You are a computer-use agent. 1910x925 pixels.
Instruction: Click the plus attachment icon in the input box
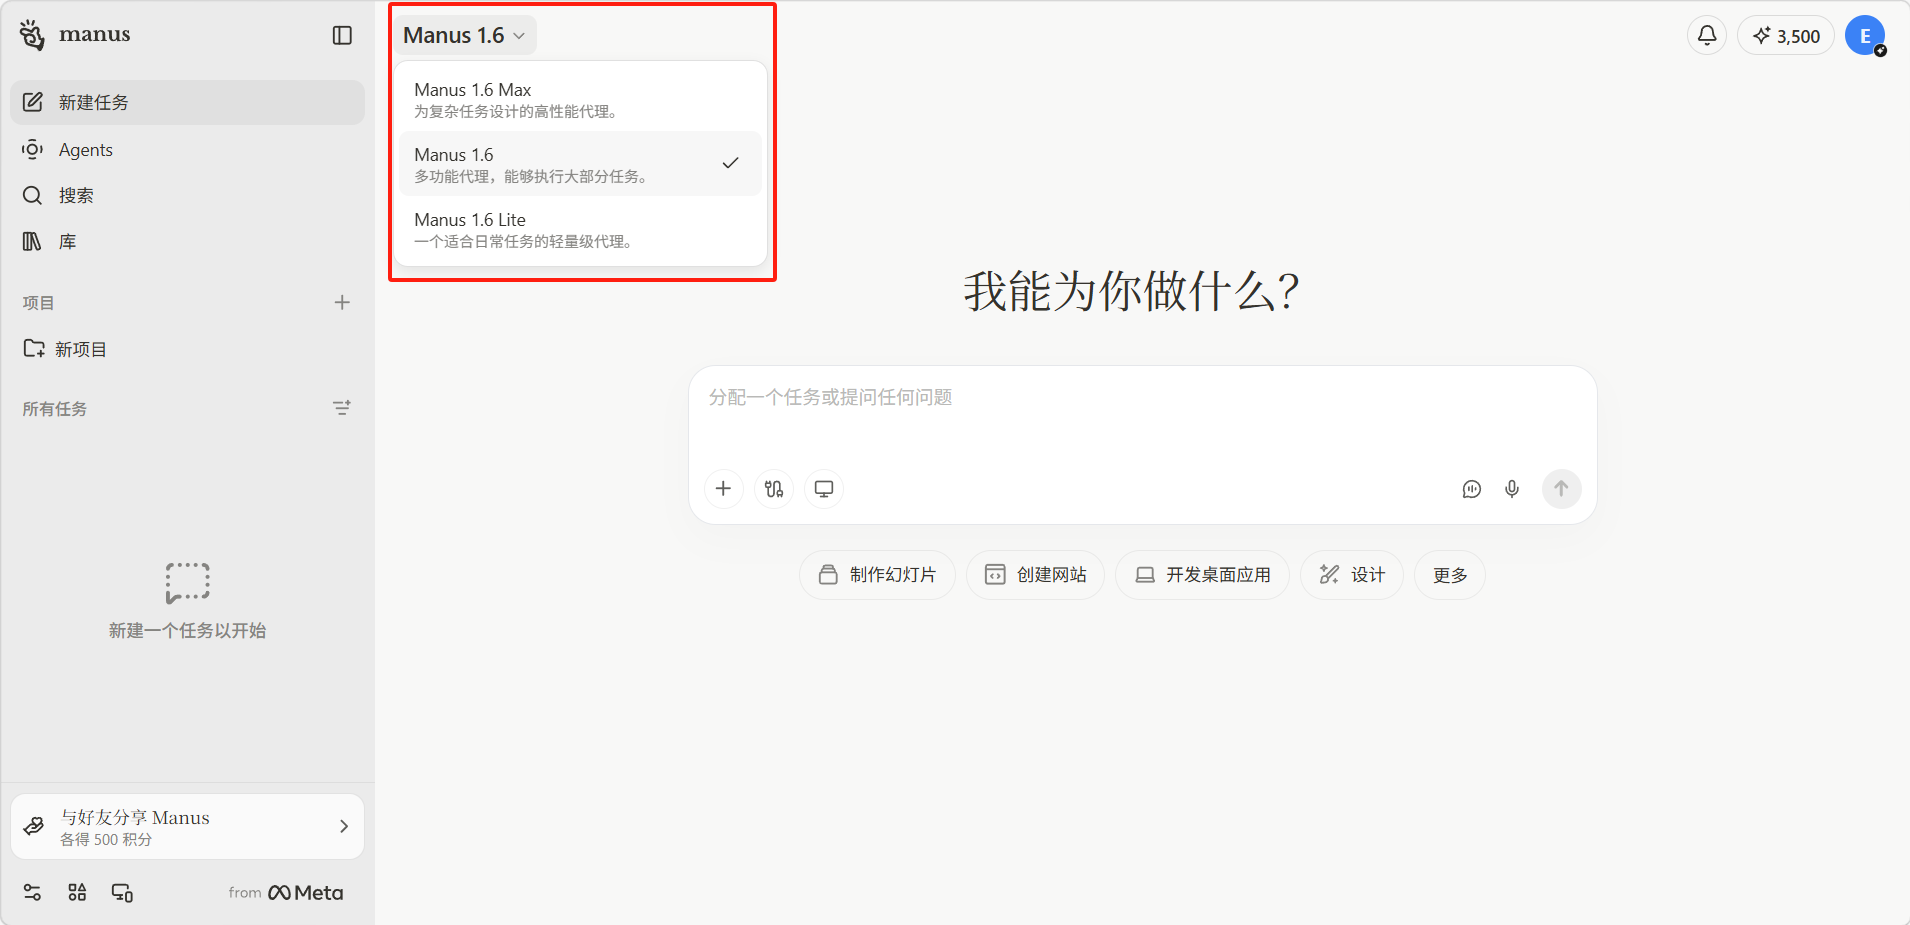723,489
